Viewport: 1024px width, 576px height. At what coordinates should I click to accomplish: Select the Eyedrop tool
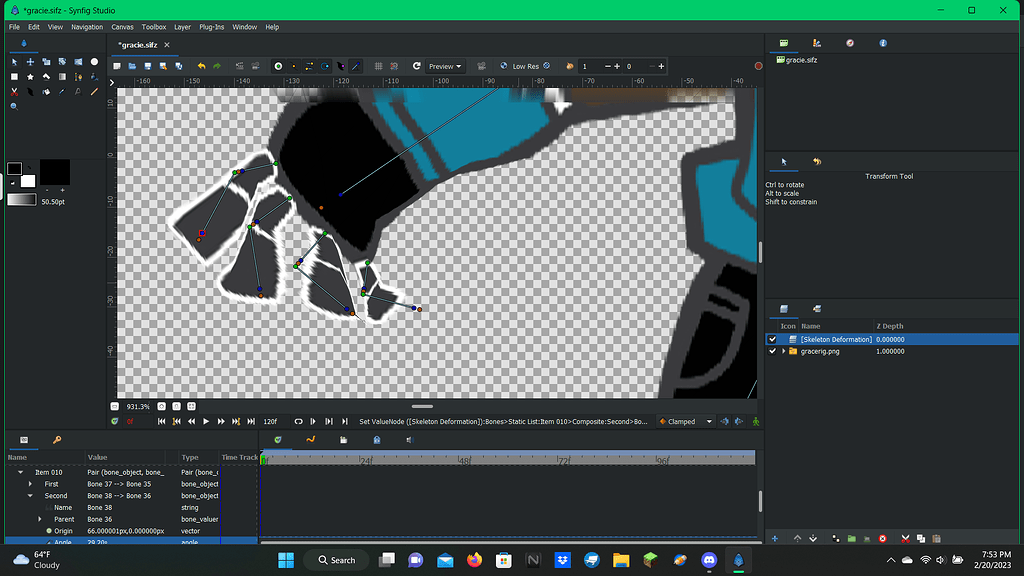(61, 90)
